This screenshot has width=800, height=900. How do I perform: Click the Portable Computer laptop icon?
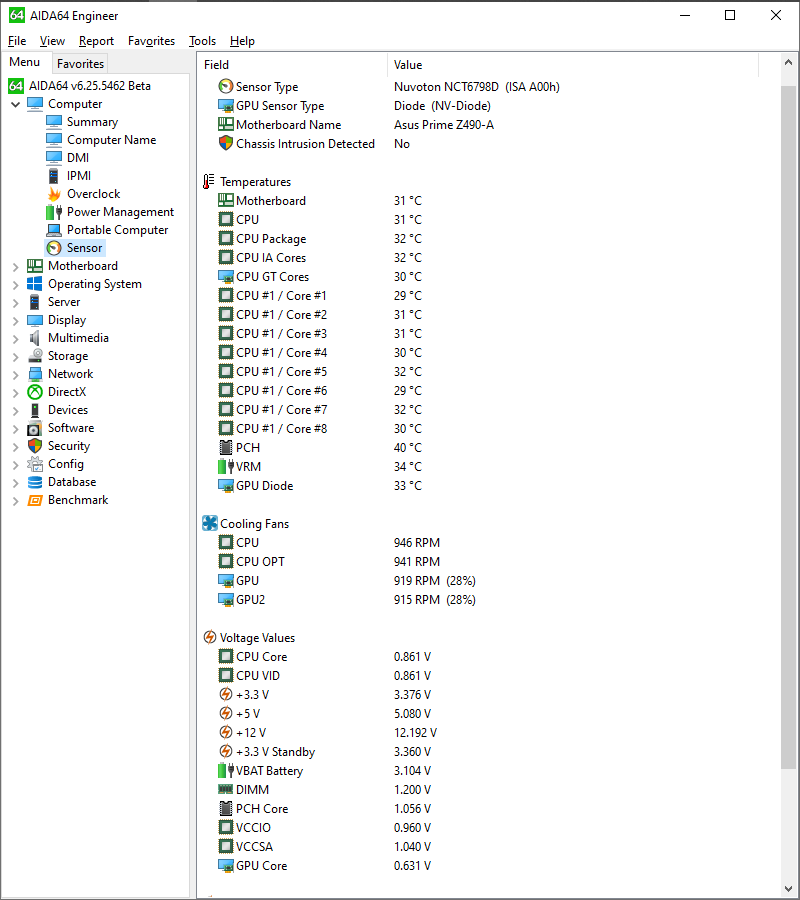pos(54,230)
